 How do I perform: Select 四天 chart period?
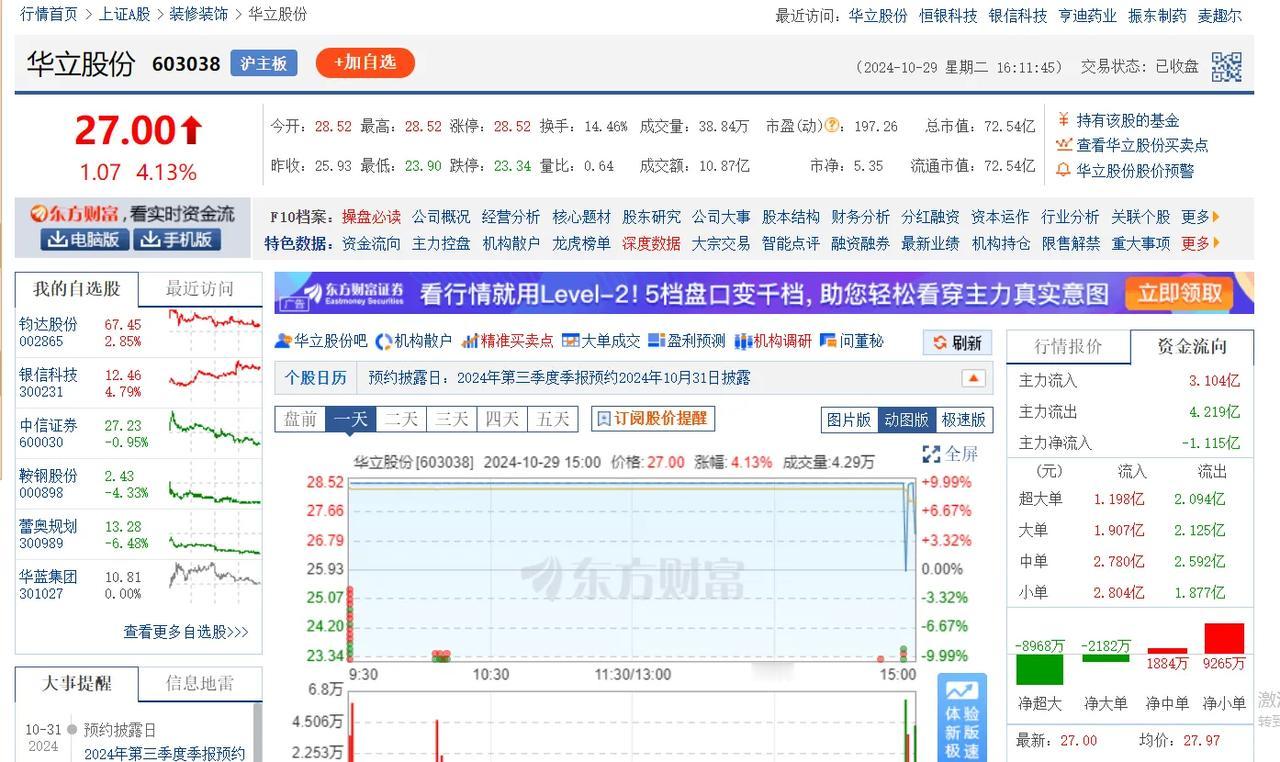tap(502, 419)
